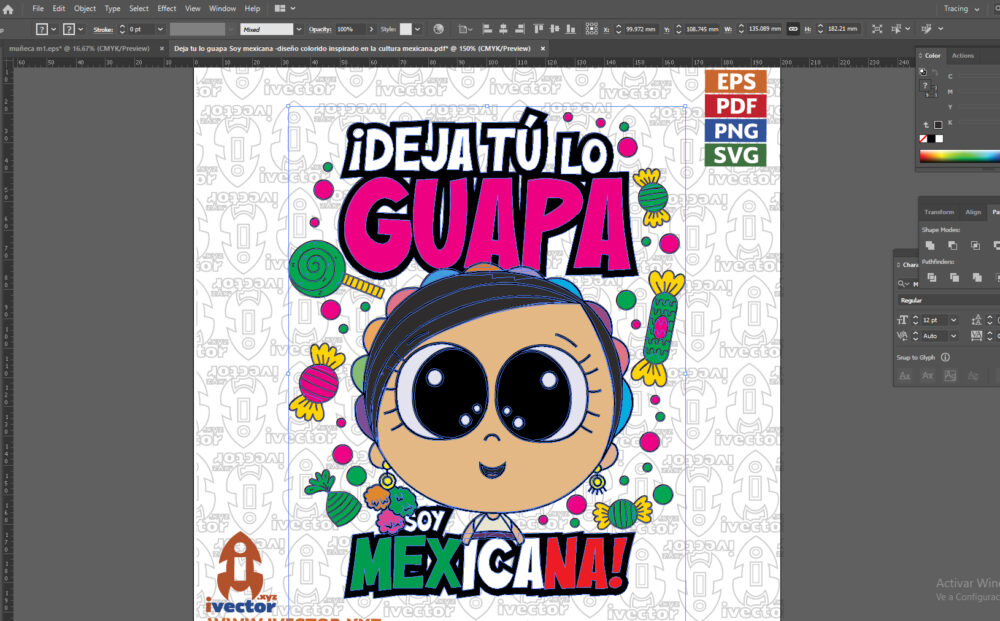This screenshot has width=1000, height=621.
Task: Click the Merge pathfinder icon
Action: click(976, 277)
